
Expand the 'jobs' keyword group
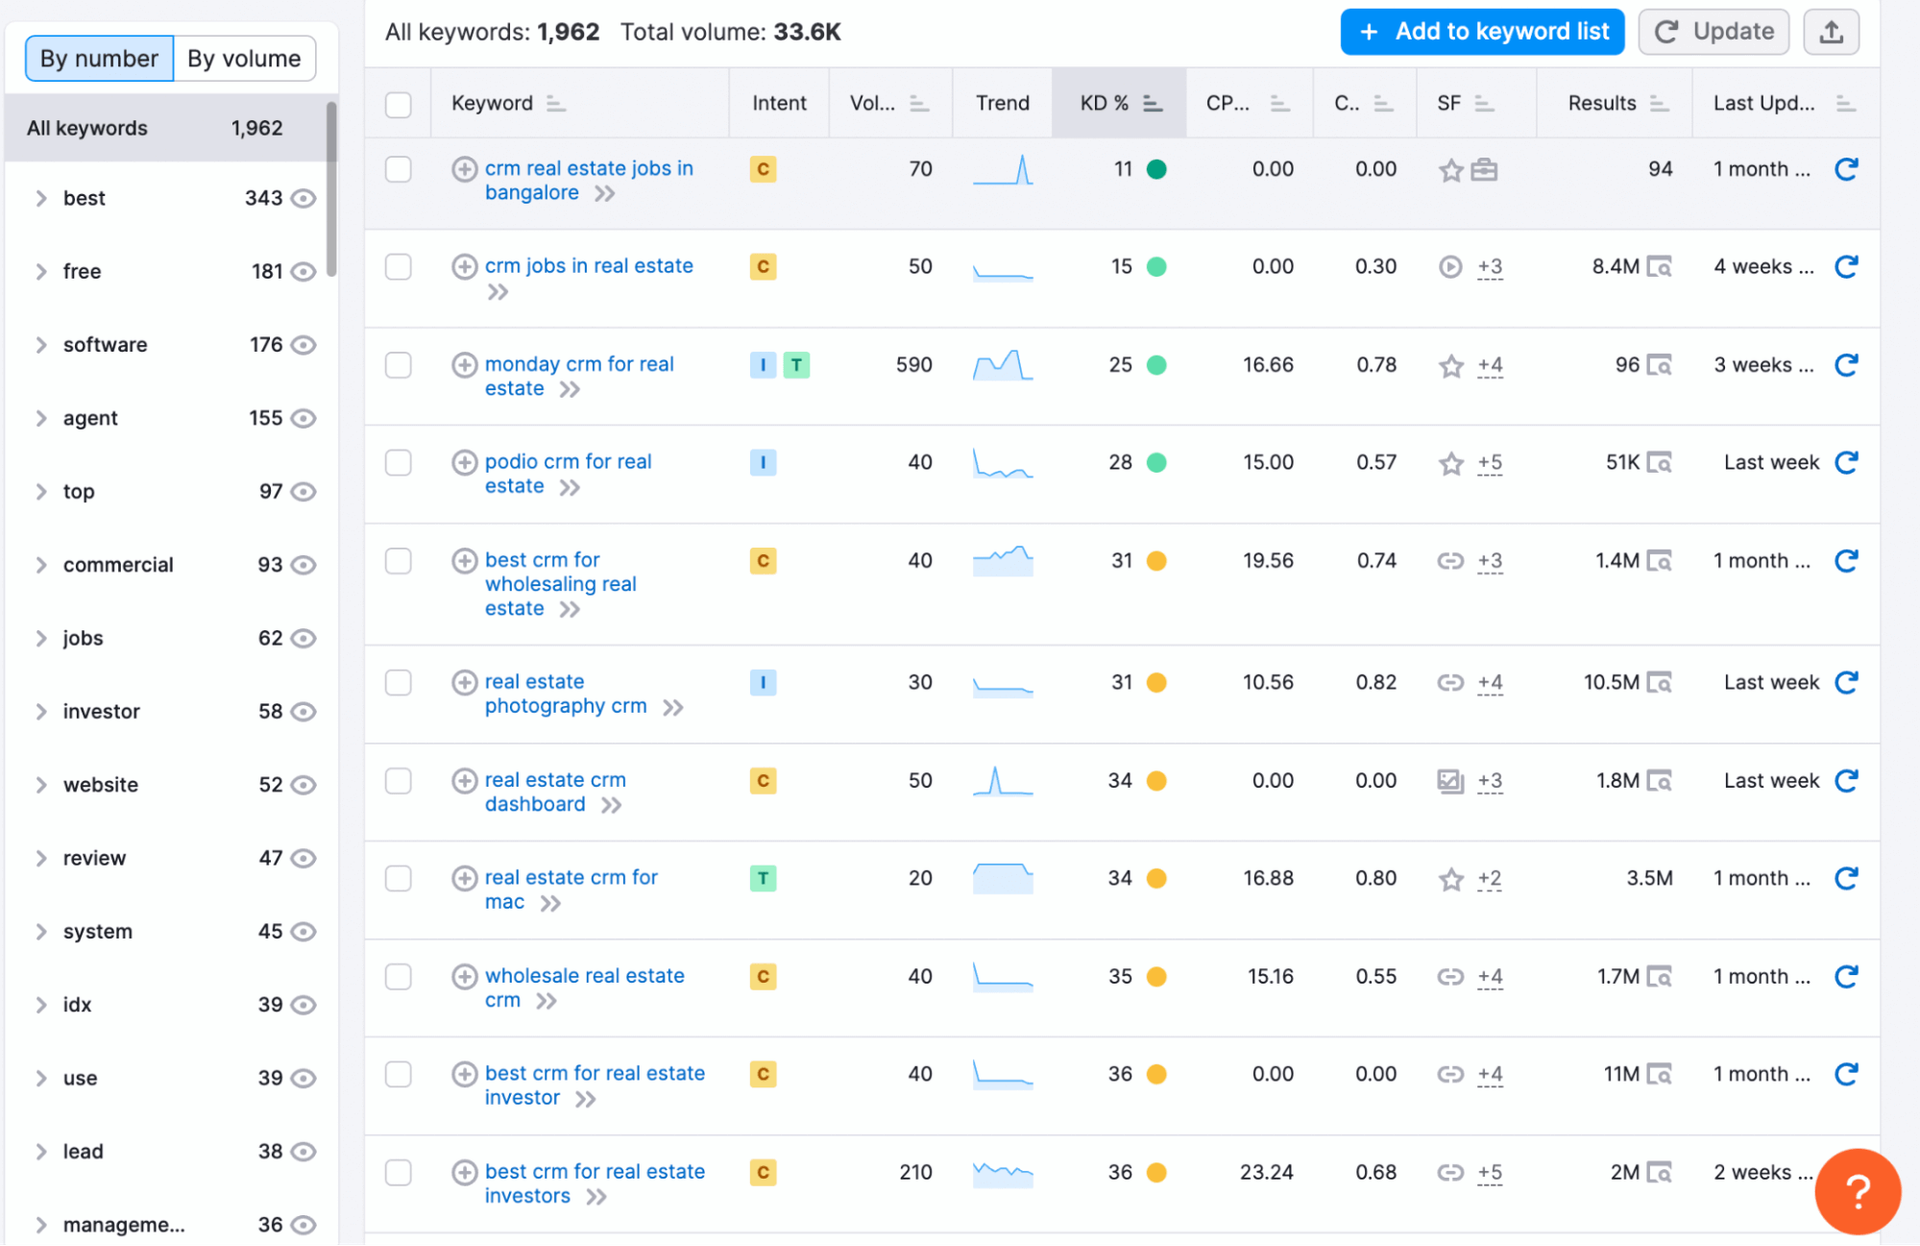(x=41, y=638)
